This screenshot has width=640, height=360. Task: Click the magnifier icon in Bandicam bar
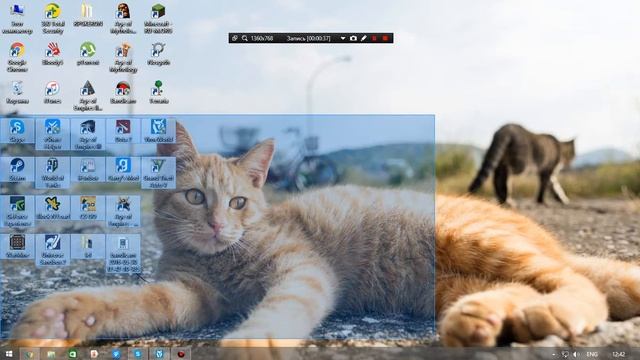(244, 38)
